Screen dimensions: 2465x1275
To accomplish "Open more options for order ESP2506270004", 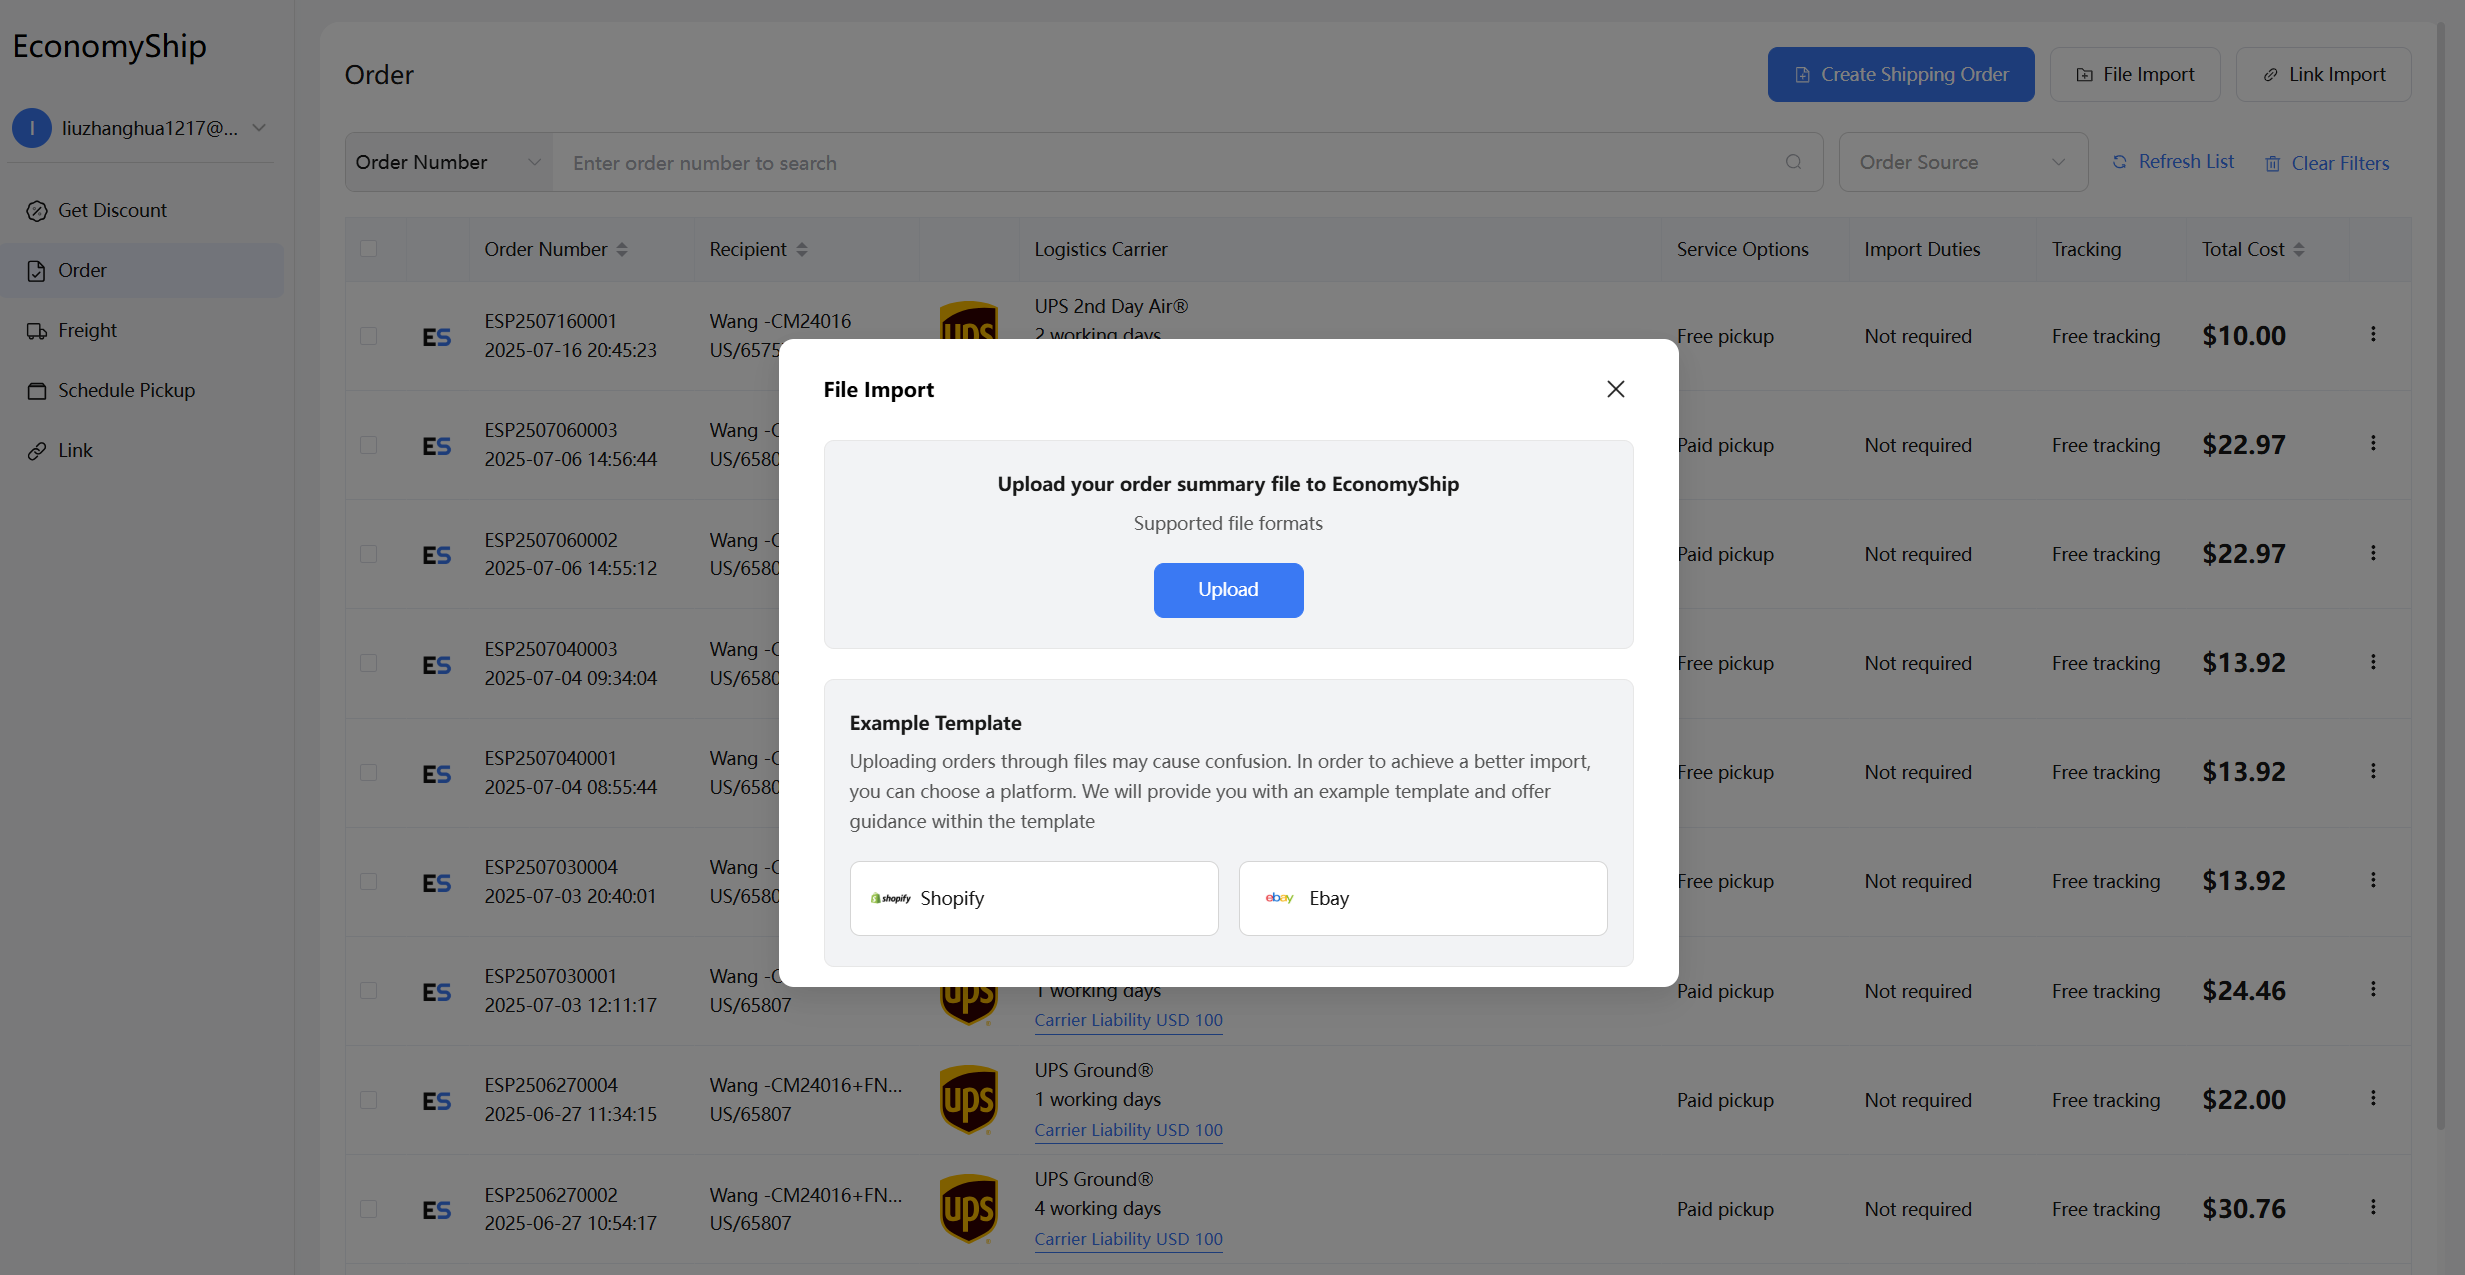I will click(x=2373, y=1099).
